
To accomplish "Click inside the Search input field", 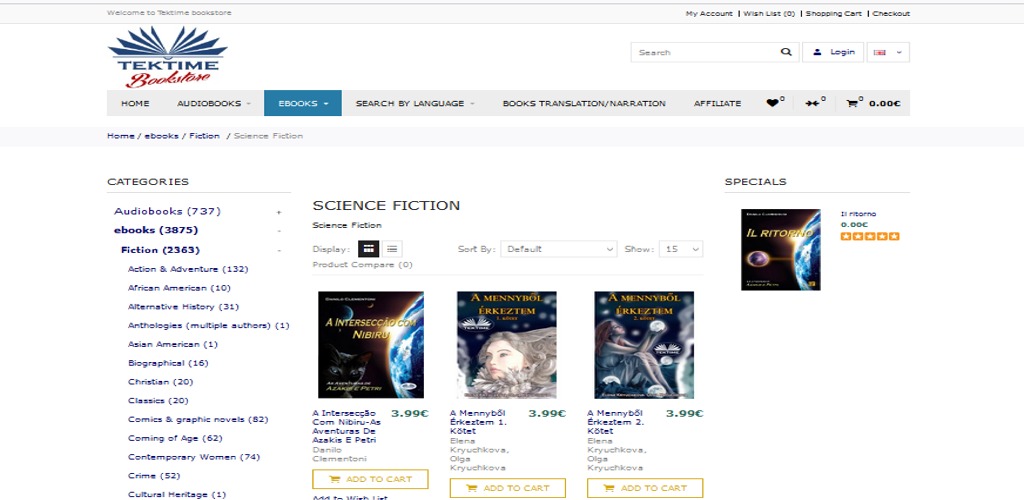I will click(x=705, y=52).
